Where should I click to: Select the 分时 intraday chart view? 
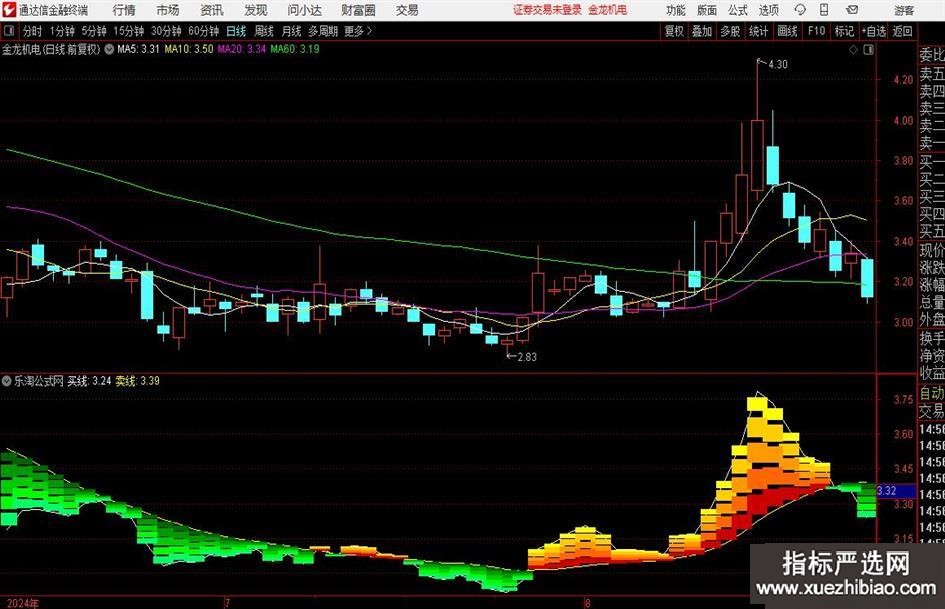coord(32,31)
